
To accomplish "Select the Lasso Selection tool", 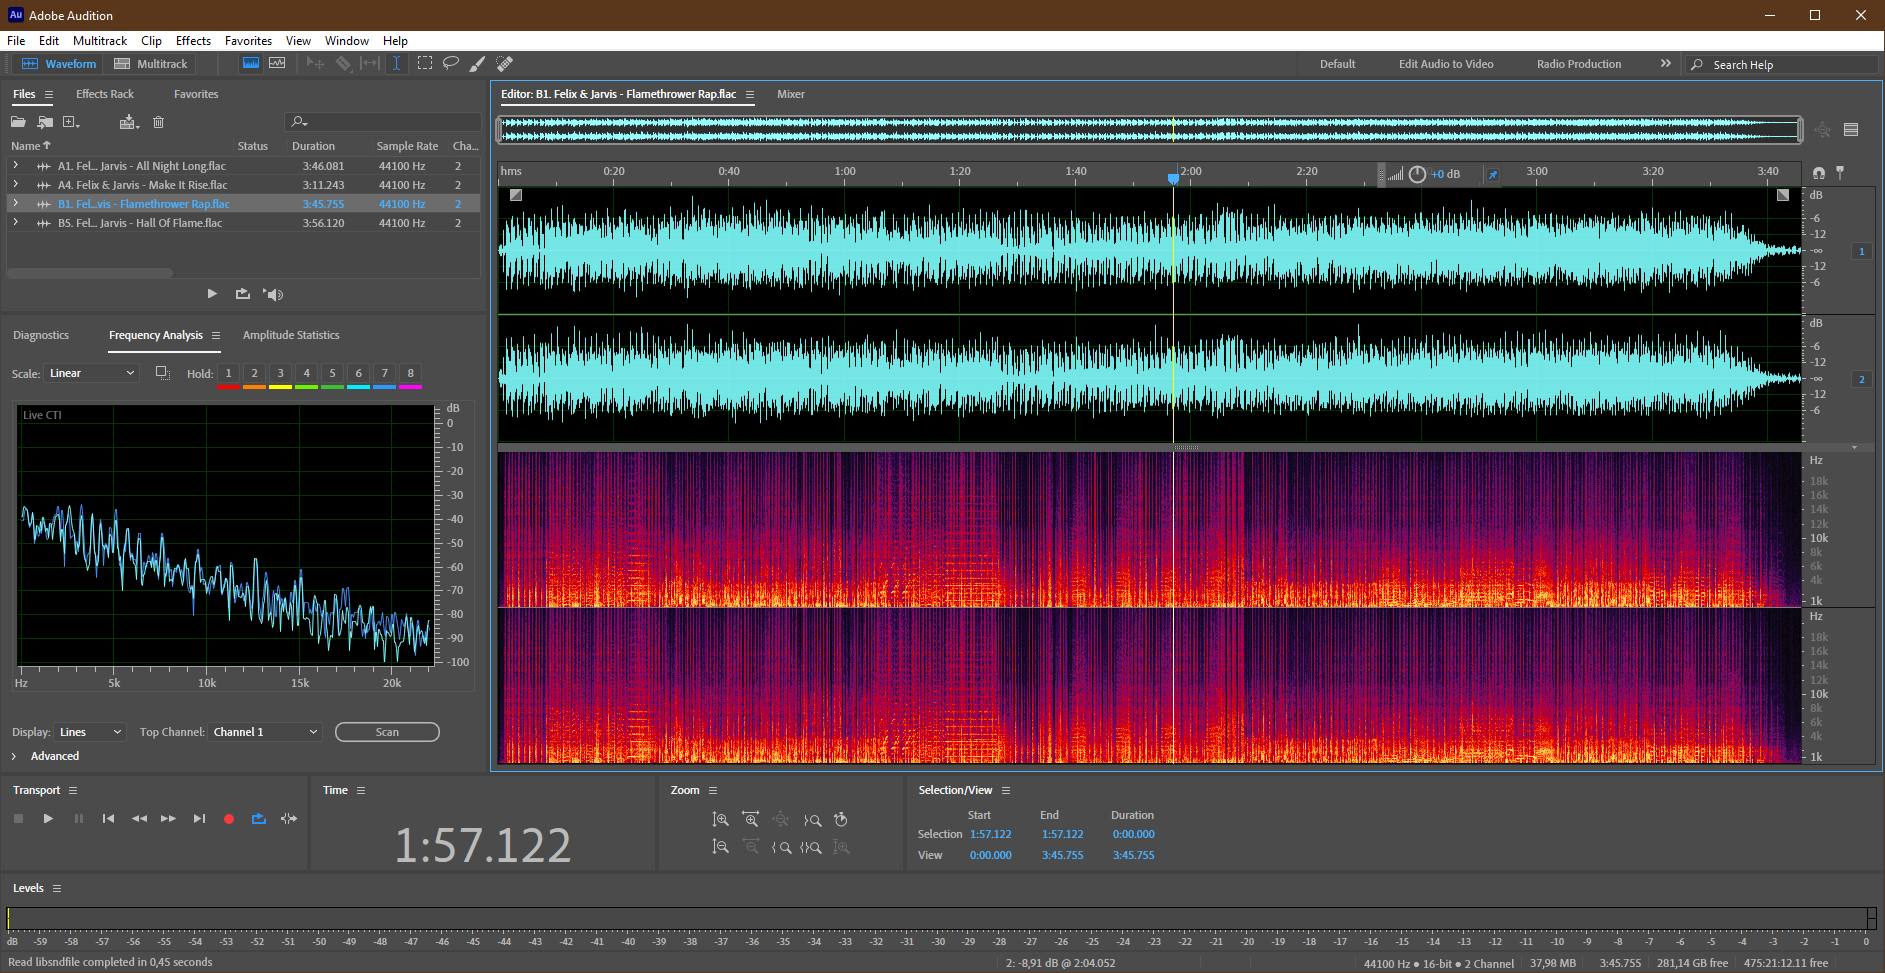I will pyautogui.click(x=451, y=63).
